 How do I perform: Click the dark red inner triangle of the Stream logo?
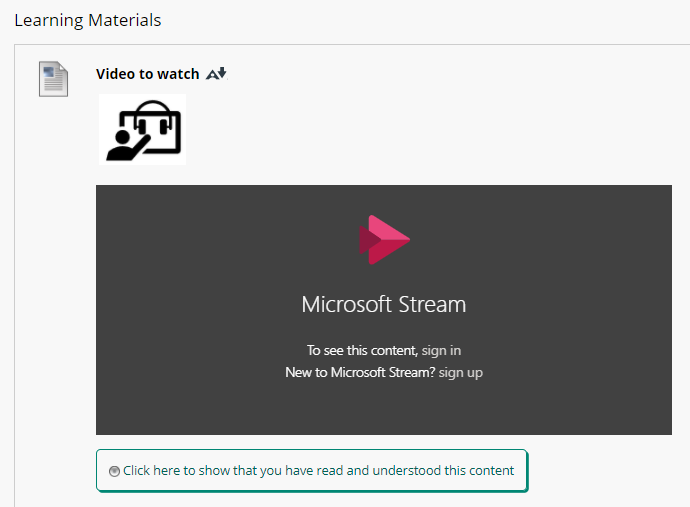[x=370, y=240]
